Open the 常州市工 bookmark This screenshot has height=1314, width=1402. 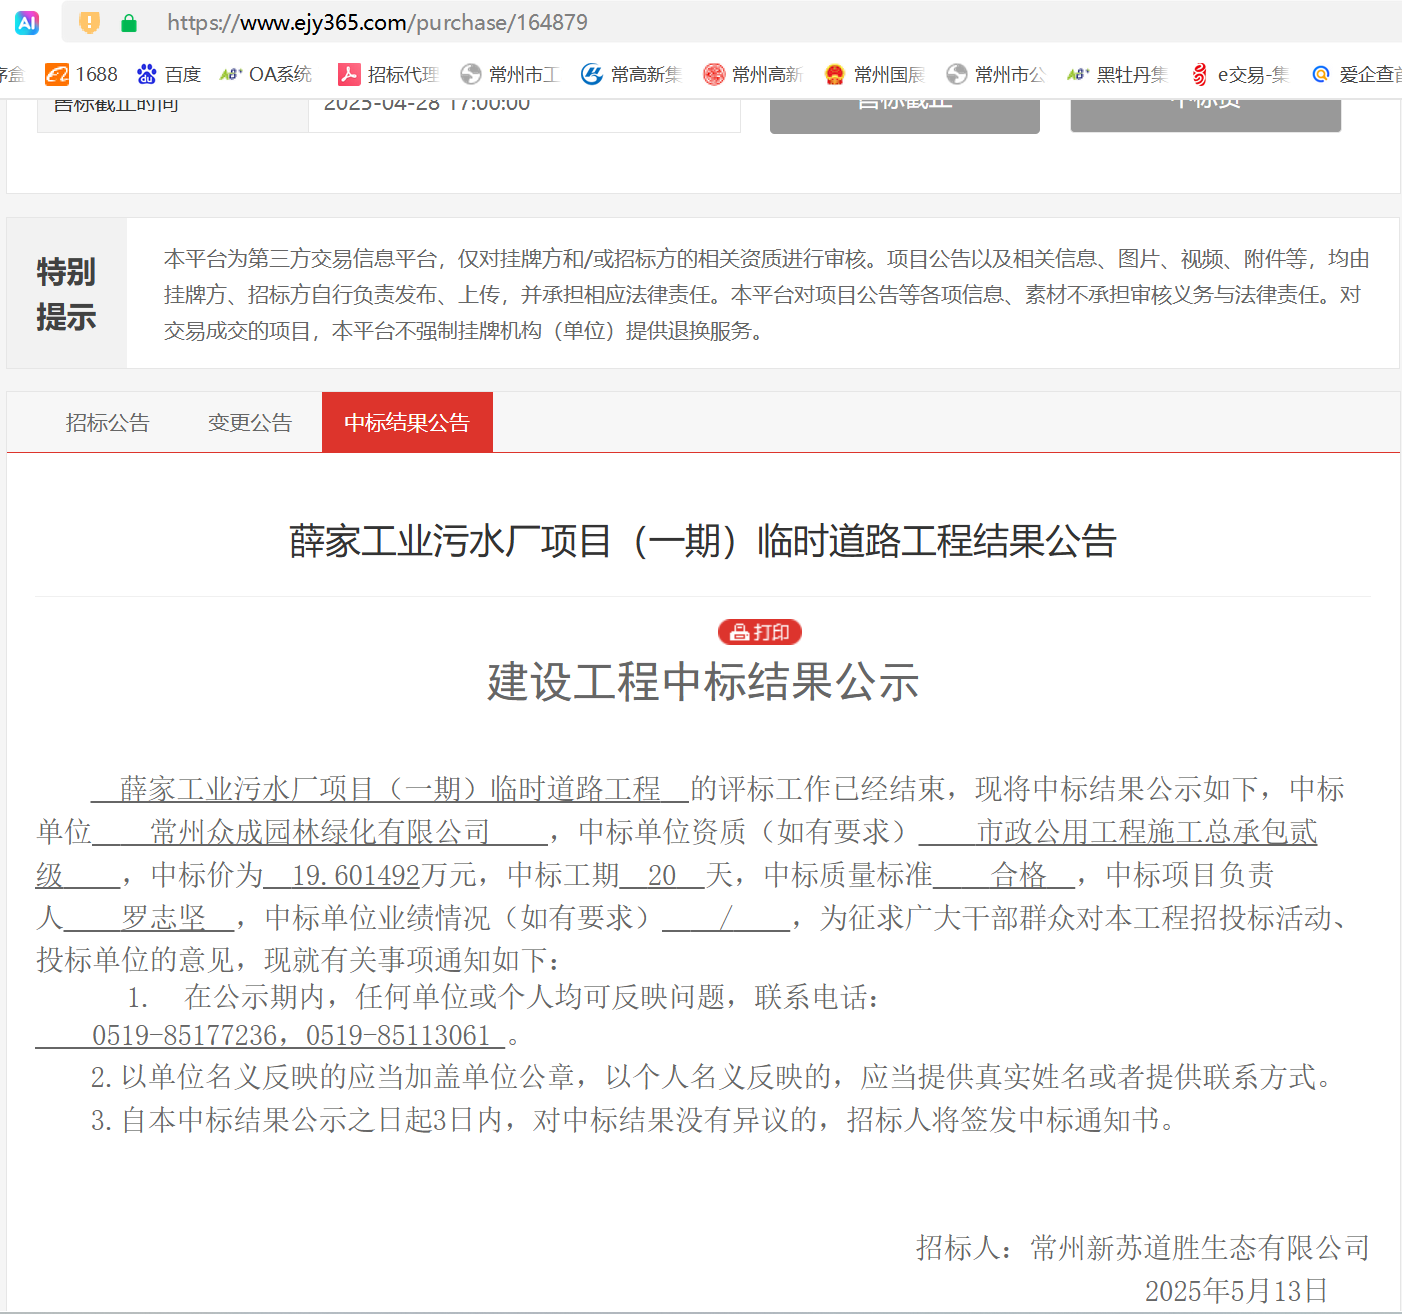(508, 74)
